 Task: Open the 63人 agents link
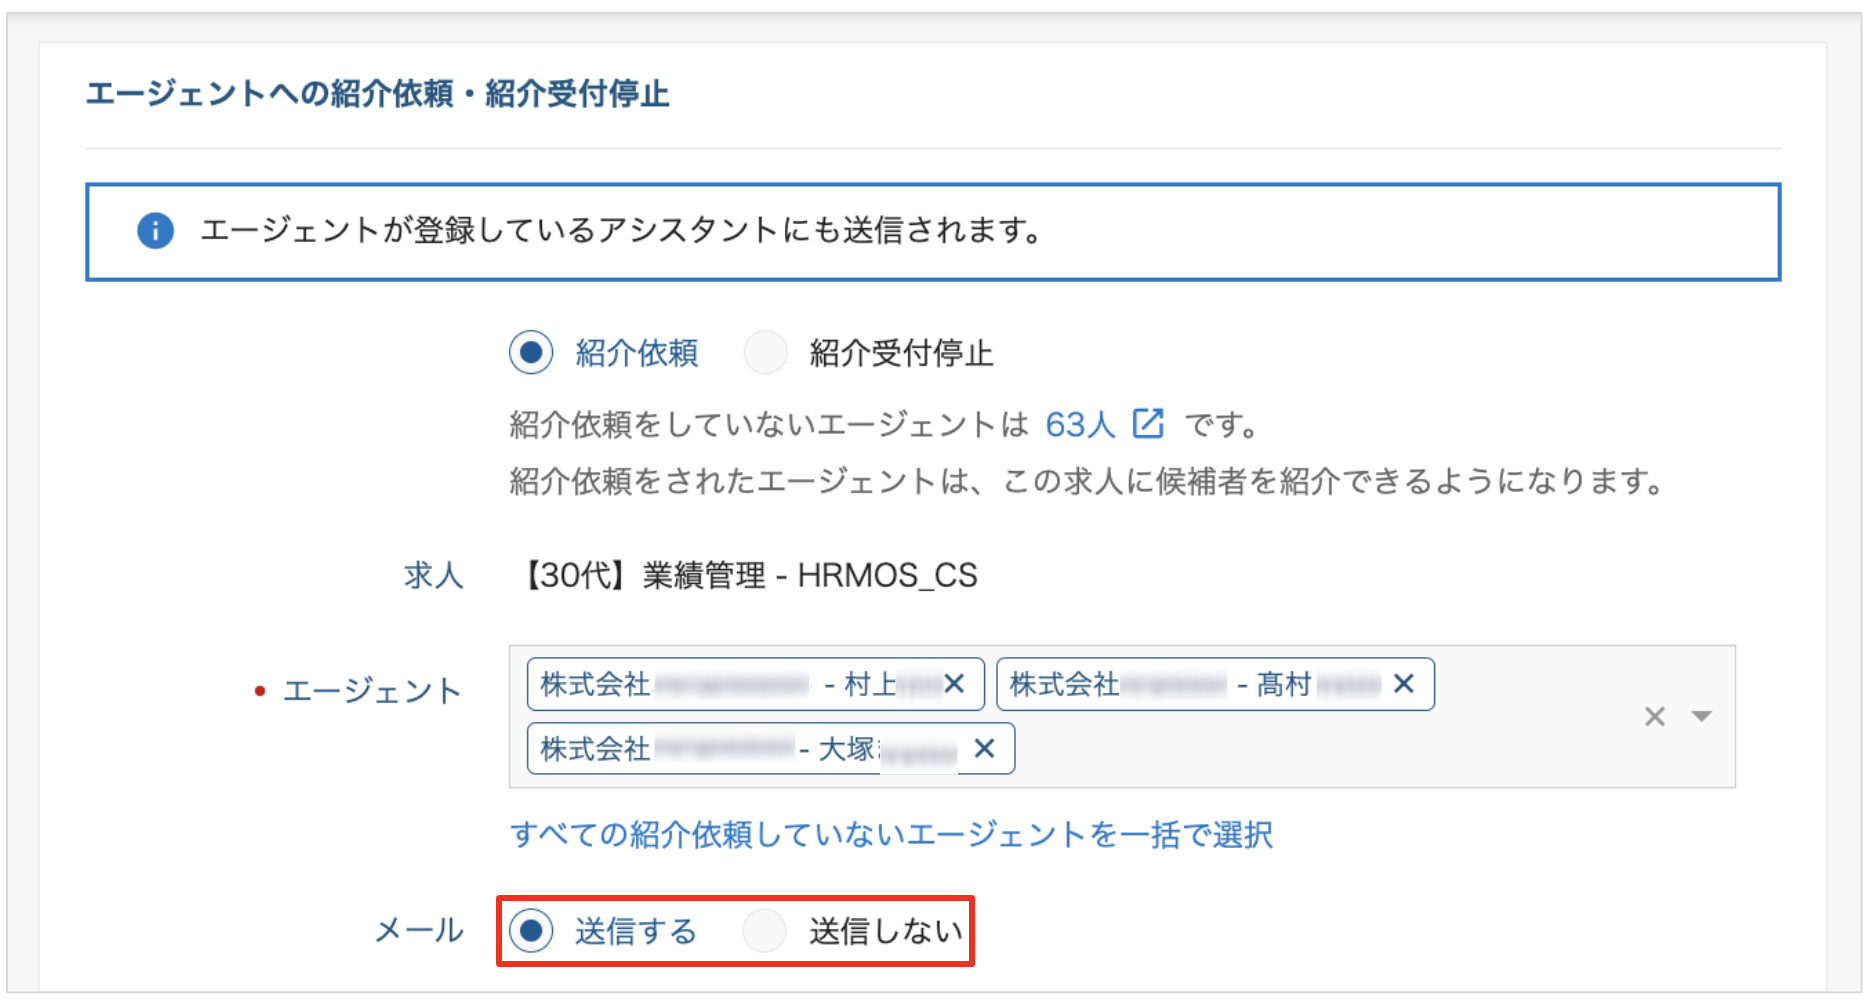coord(1080,425)
